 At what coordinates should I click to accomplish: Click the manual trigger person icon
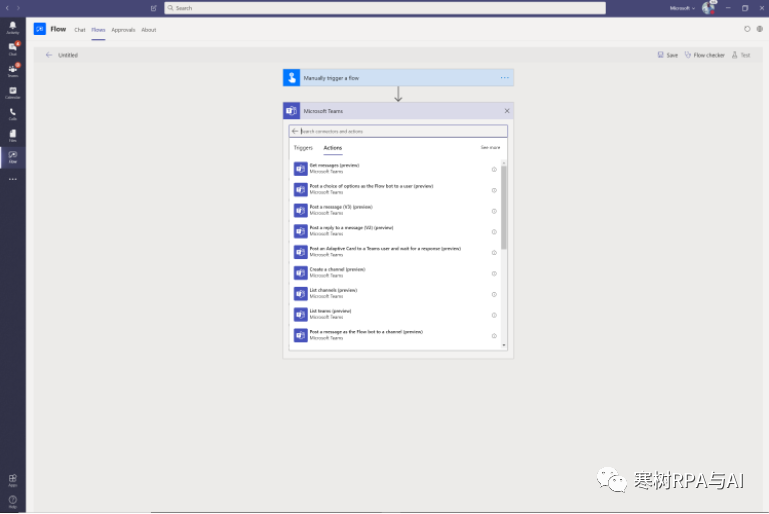291,77
